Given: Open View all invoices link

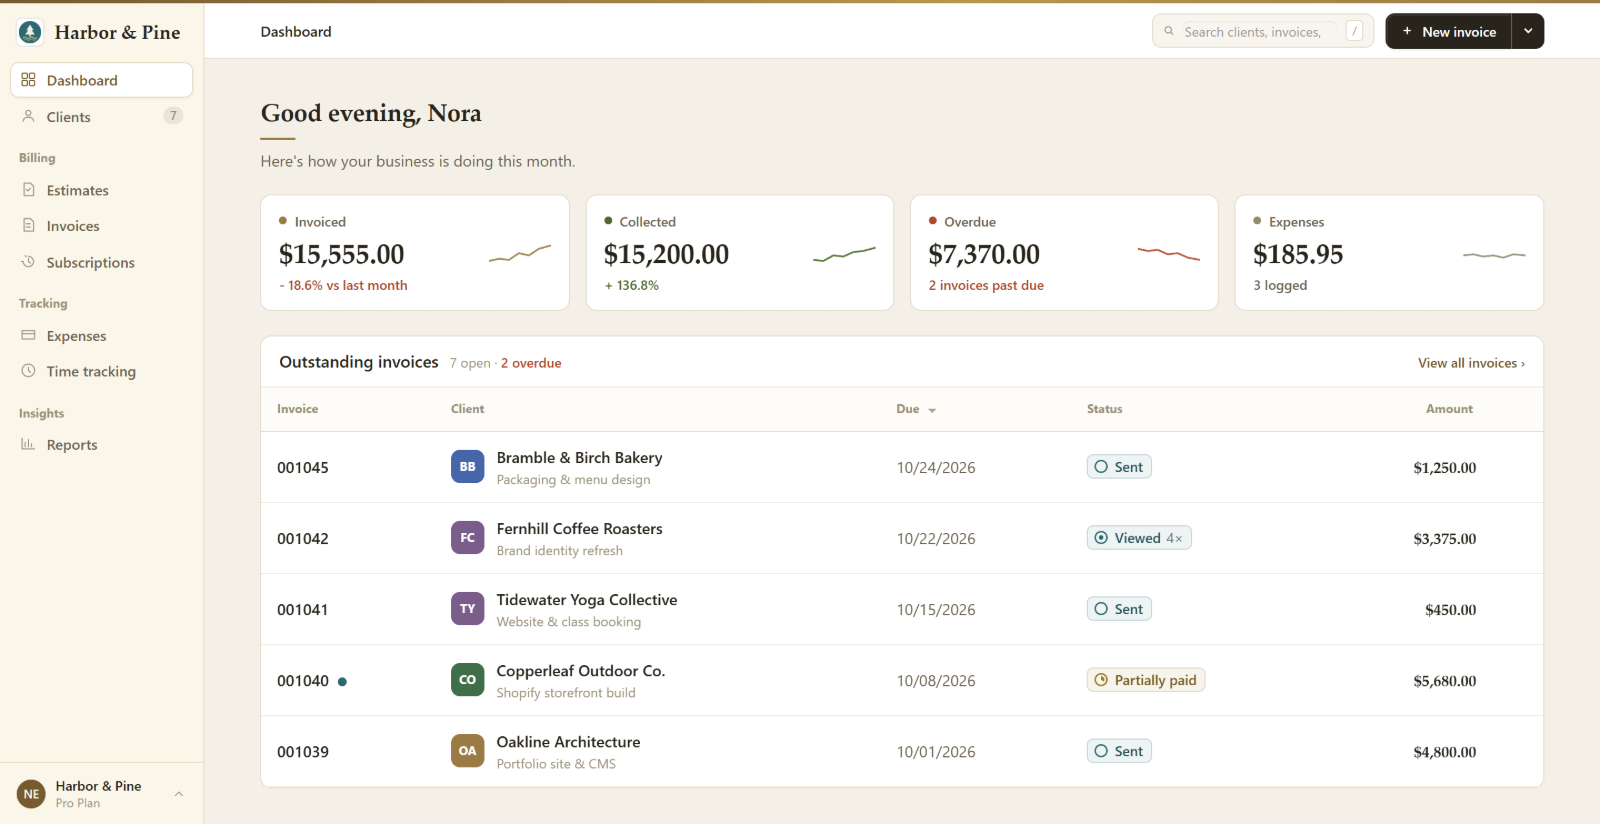Looking at the screenshot, I should click(1471, 363).
